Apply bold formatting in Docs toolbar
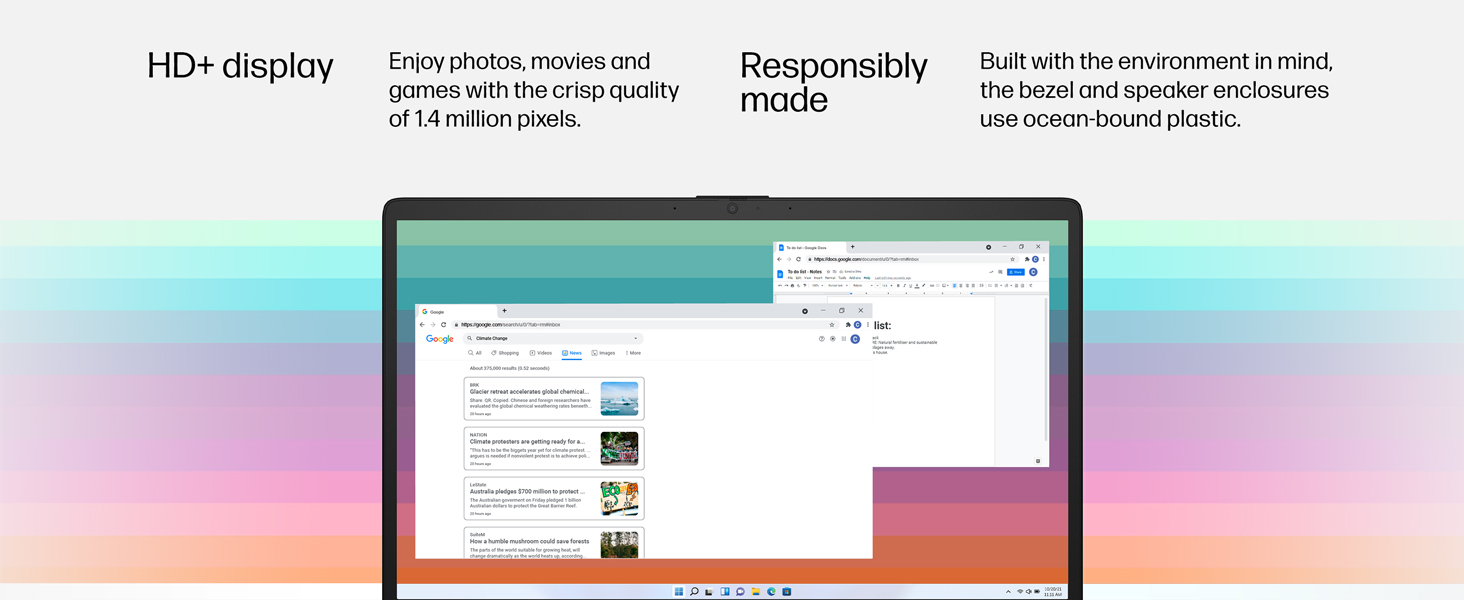The image size is (1464, 600). click(898, 285)
